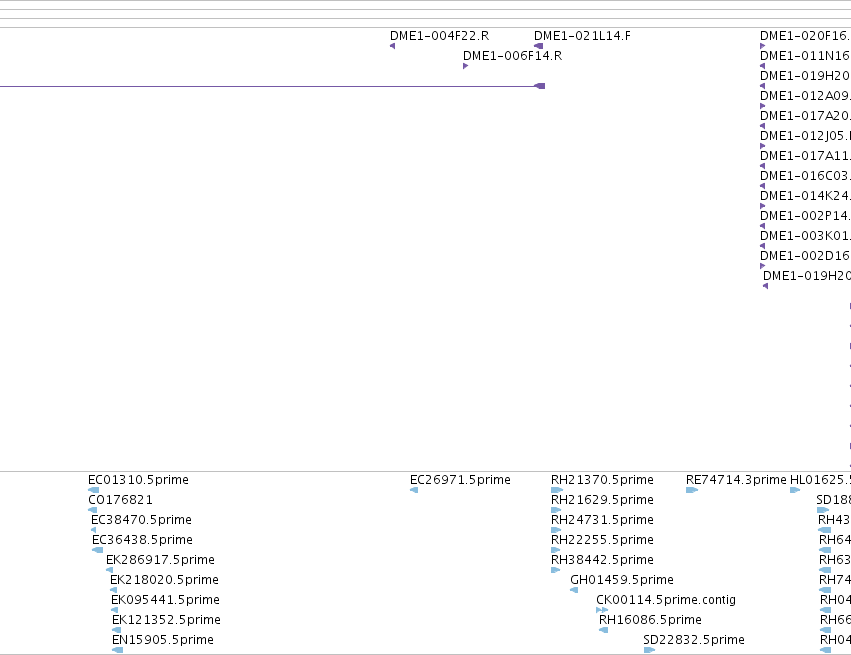Select the RH16086.5prime EST label
Viewport: 851px width, 655px height.
click(650, 620)
